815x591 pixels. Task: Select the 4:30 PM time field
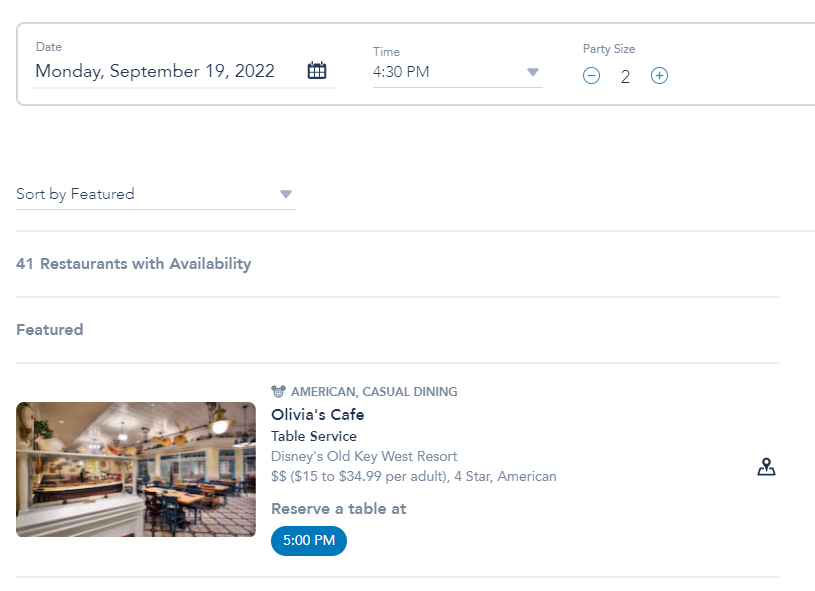click(x=457, y=72)
